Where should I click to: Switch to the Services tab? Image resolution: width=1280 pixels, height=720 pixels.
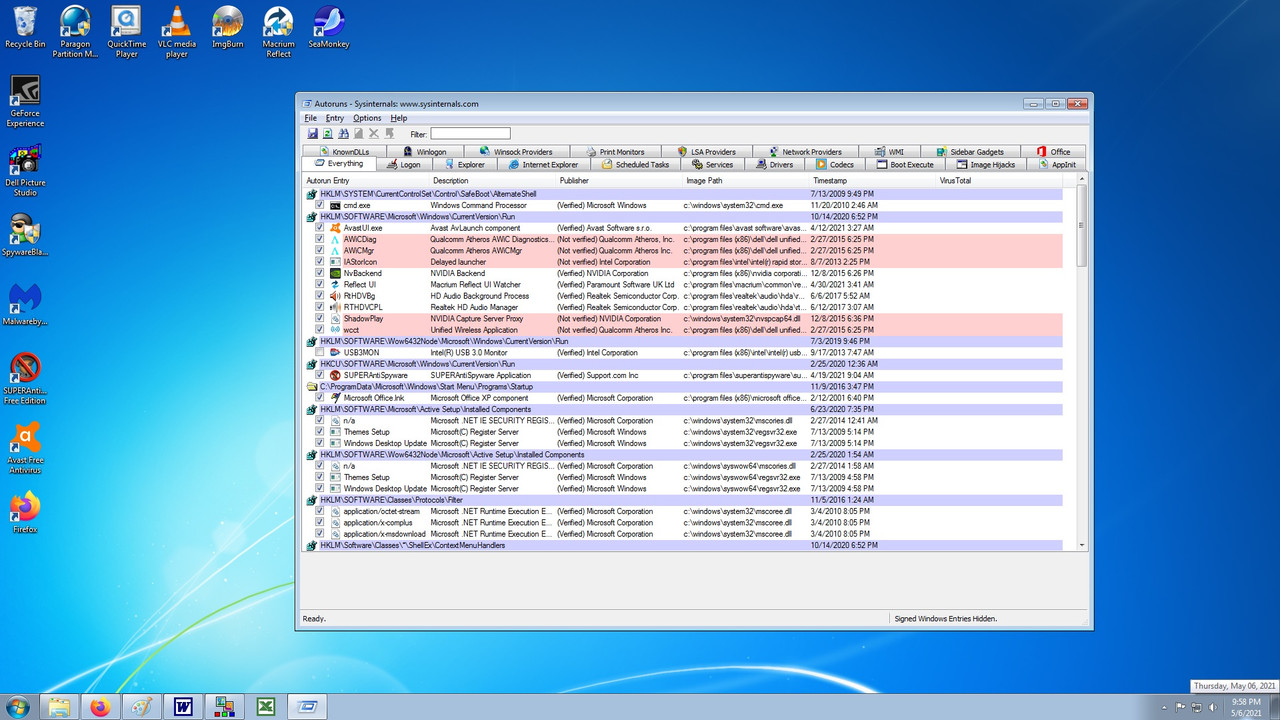[x=711, y=164]
